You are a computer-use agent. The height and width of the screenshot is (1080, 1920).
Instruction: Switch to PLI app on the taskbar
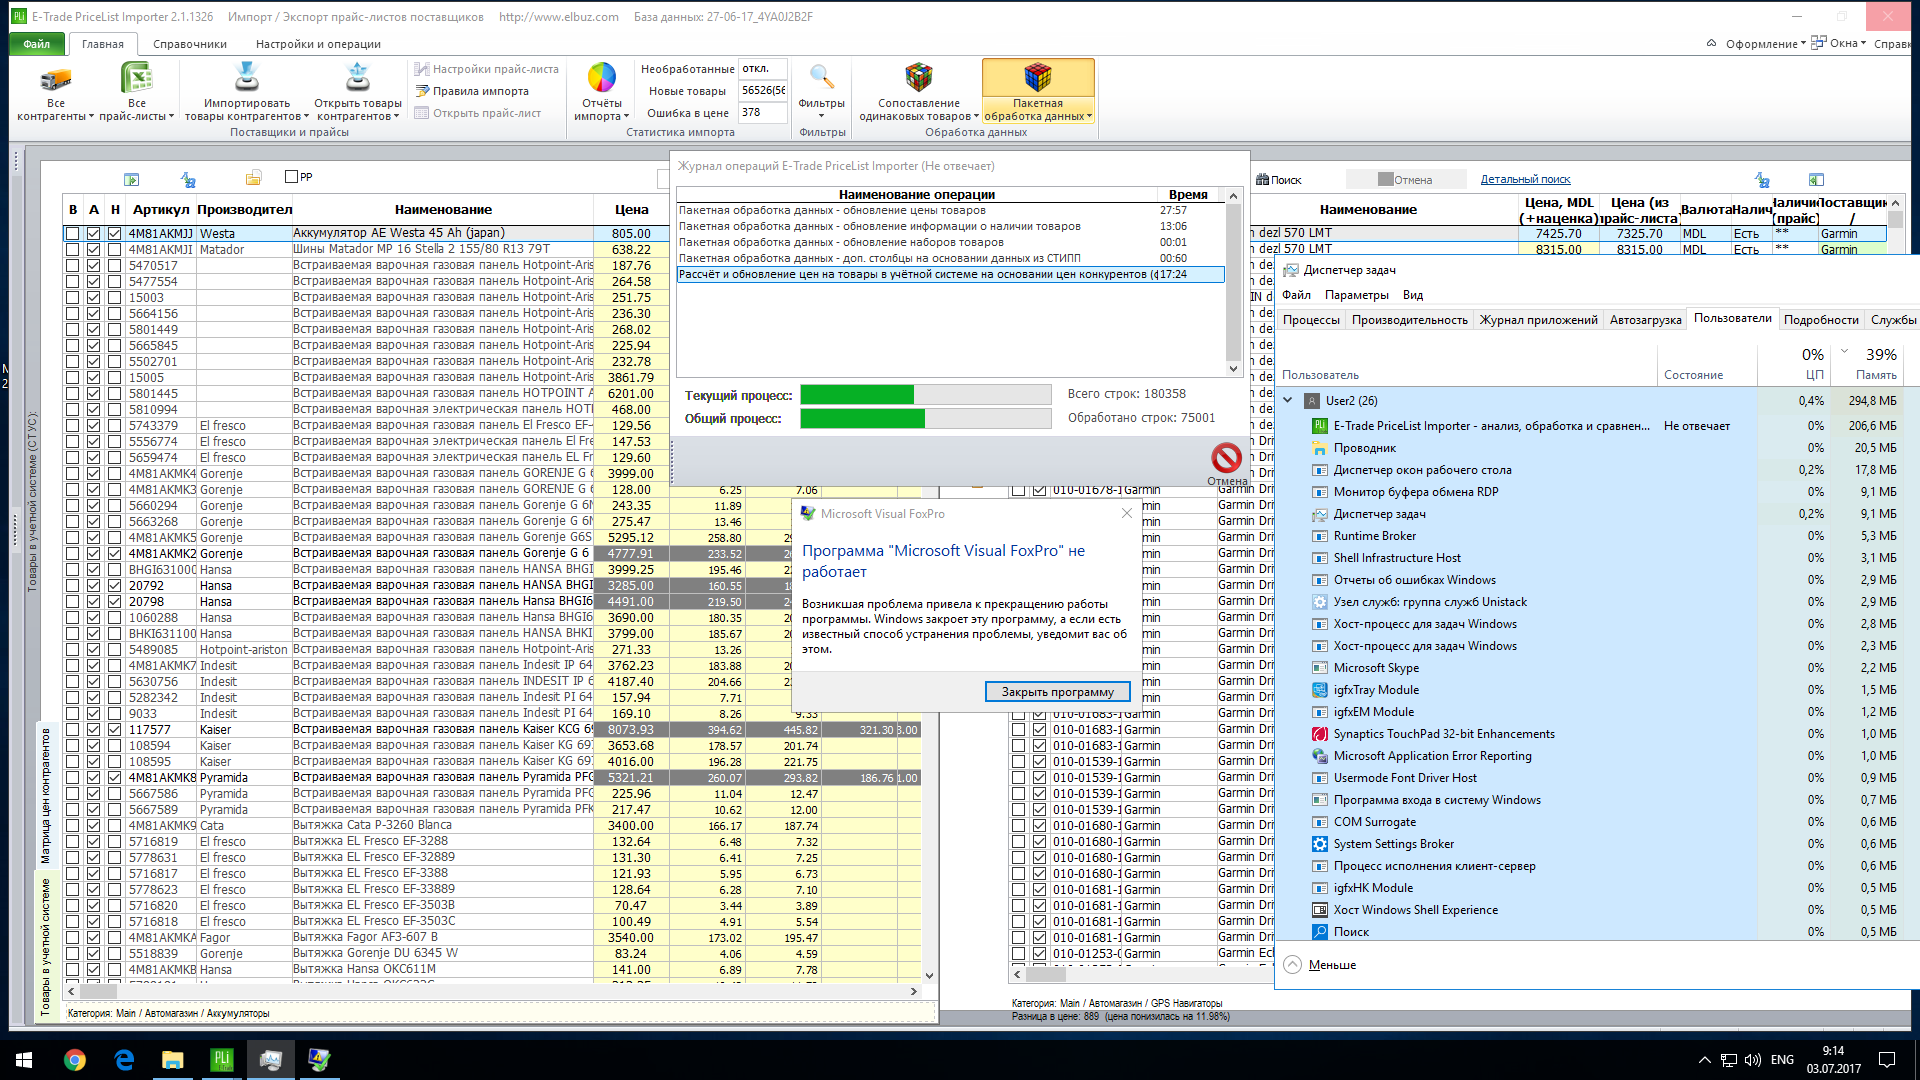(222, 1060)
